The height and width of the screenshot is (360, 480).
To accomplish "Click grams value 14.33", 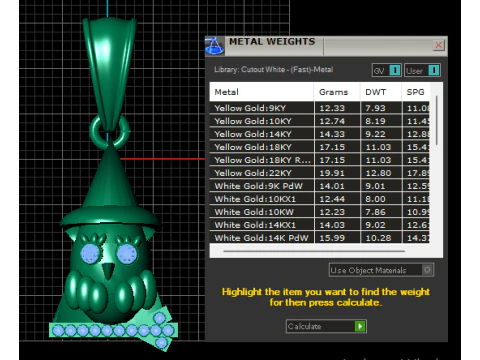I will click(x=332, y=134).
